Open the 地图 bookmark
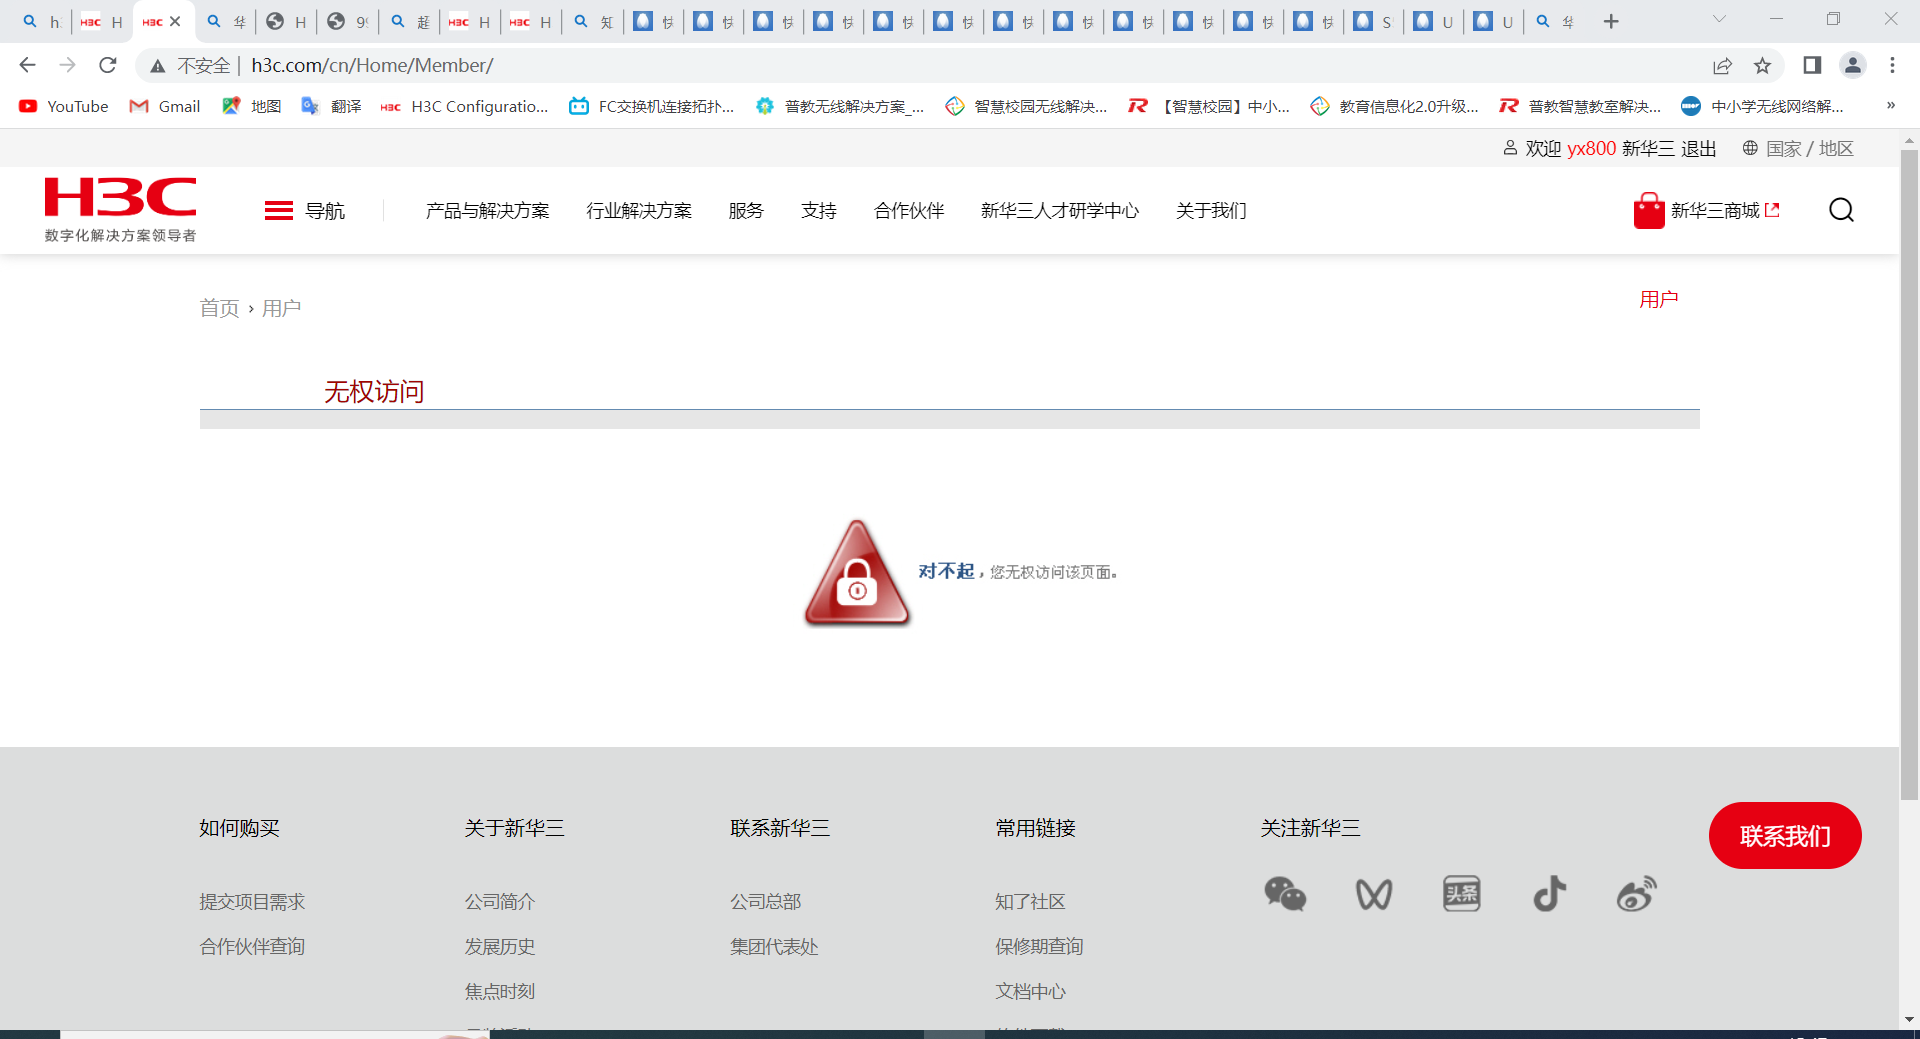 click(252, 106)
